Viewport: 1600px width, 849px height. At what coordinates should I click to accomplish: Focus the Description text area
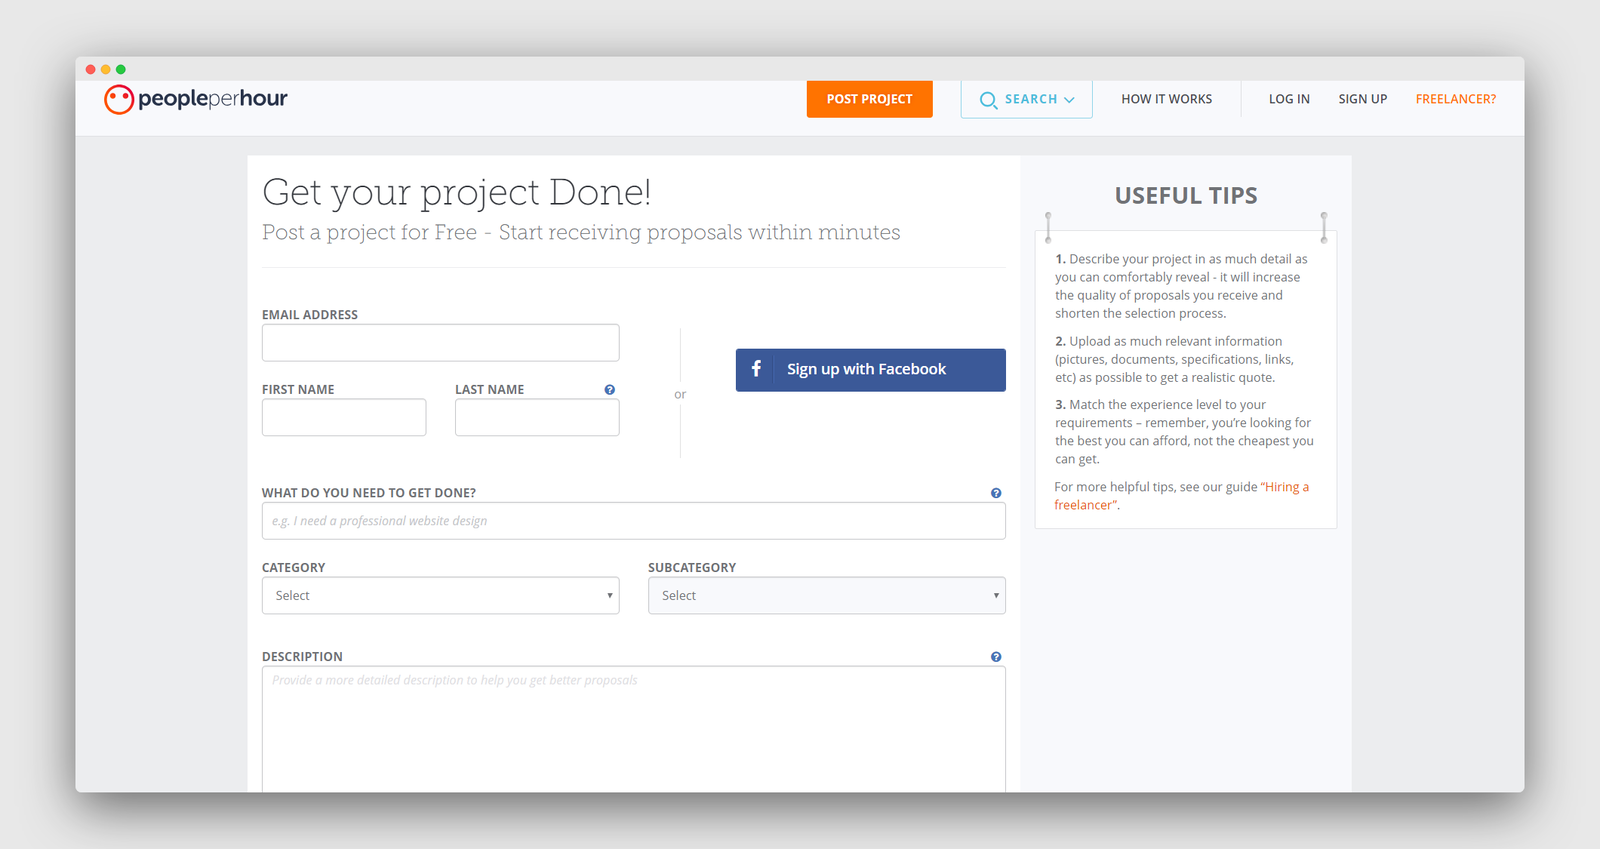point(634,729)
